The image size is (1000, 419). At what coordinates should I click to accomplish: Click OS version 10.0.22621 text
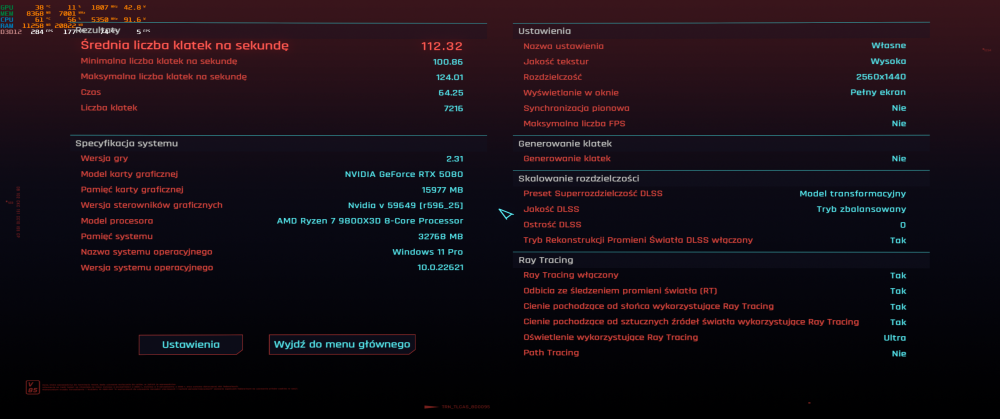pos(440,268)
